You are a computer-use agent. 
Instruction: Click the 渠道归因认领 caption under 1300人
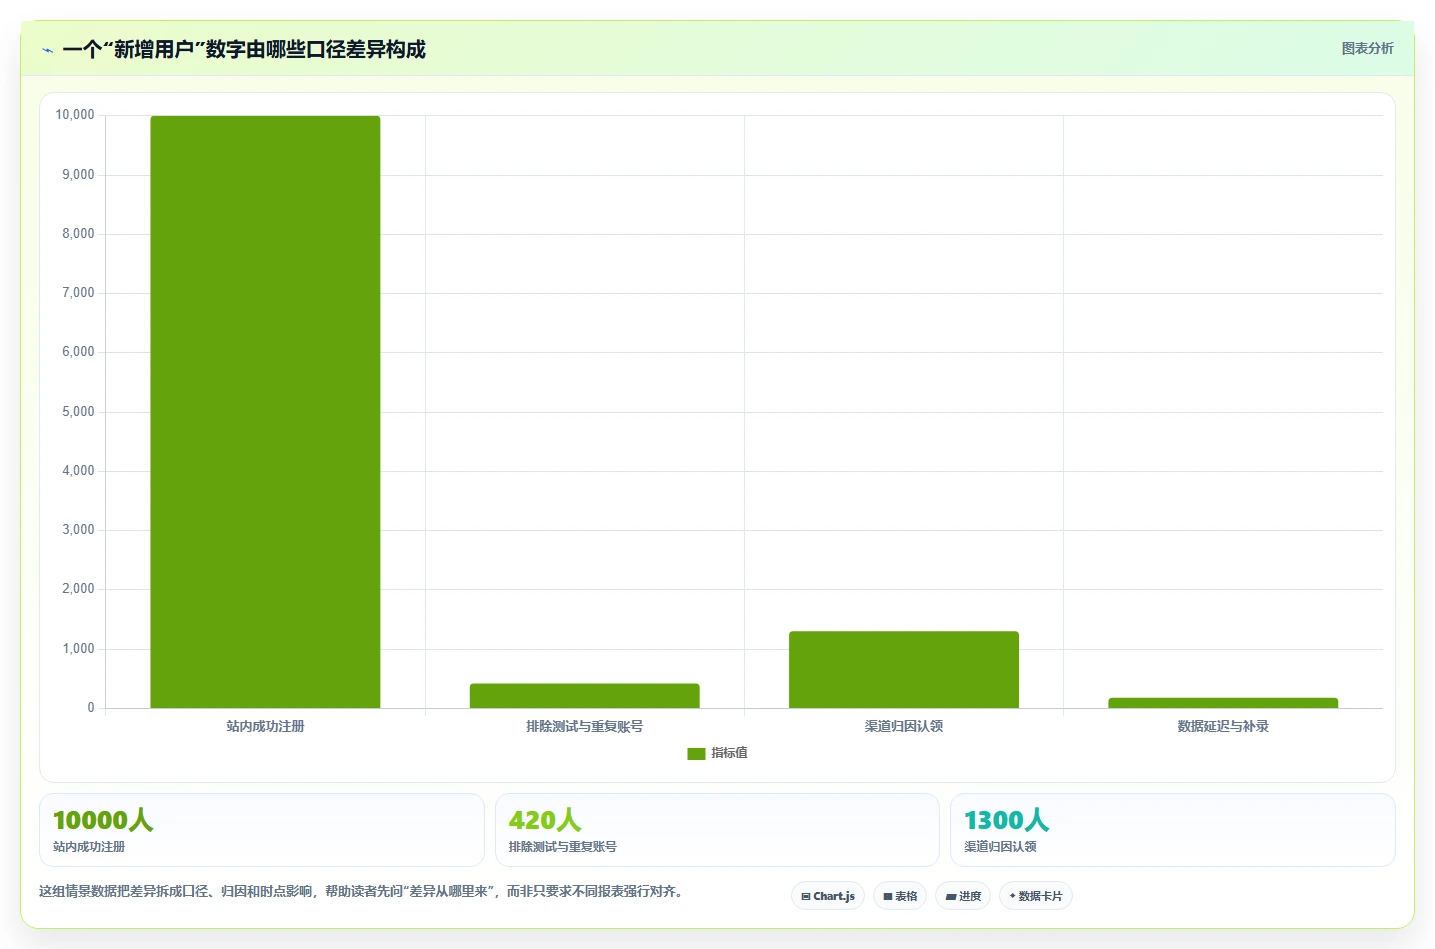(1000, 846)
